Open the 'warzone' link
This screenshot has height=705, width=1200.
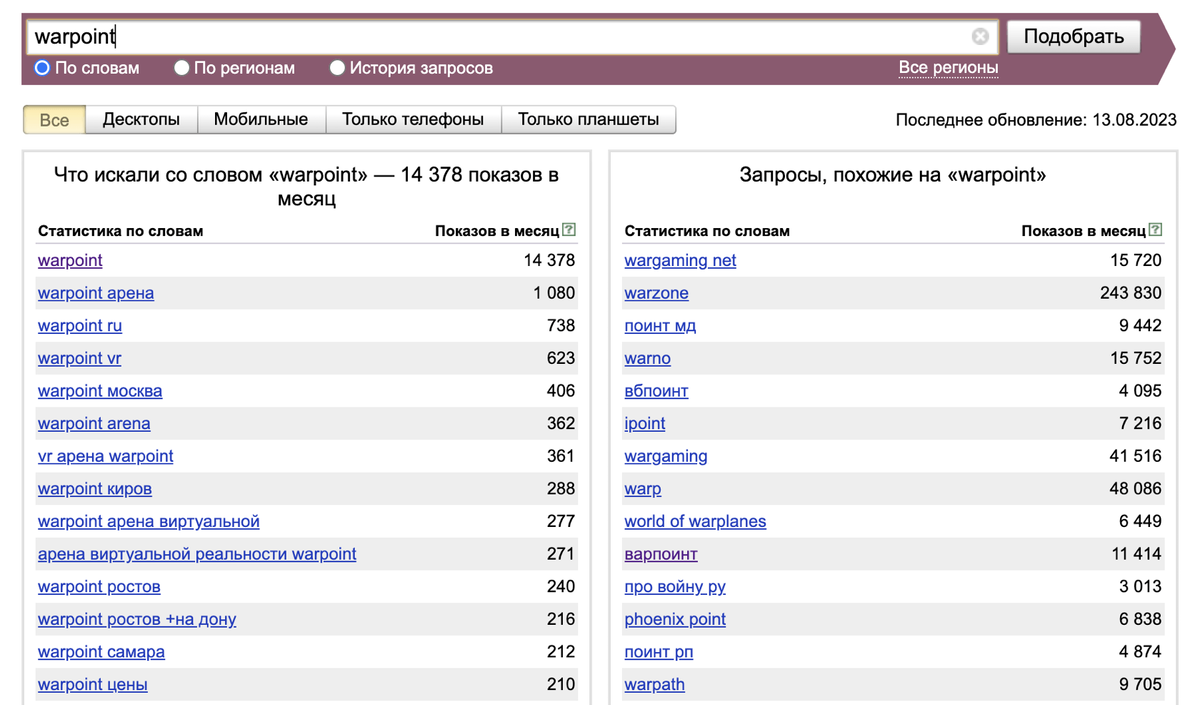[x=656, y=293]
